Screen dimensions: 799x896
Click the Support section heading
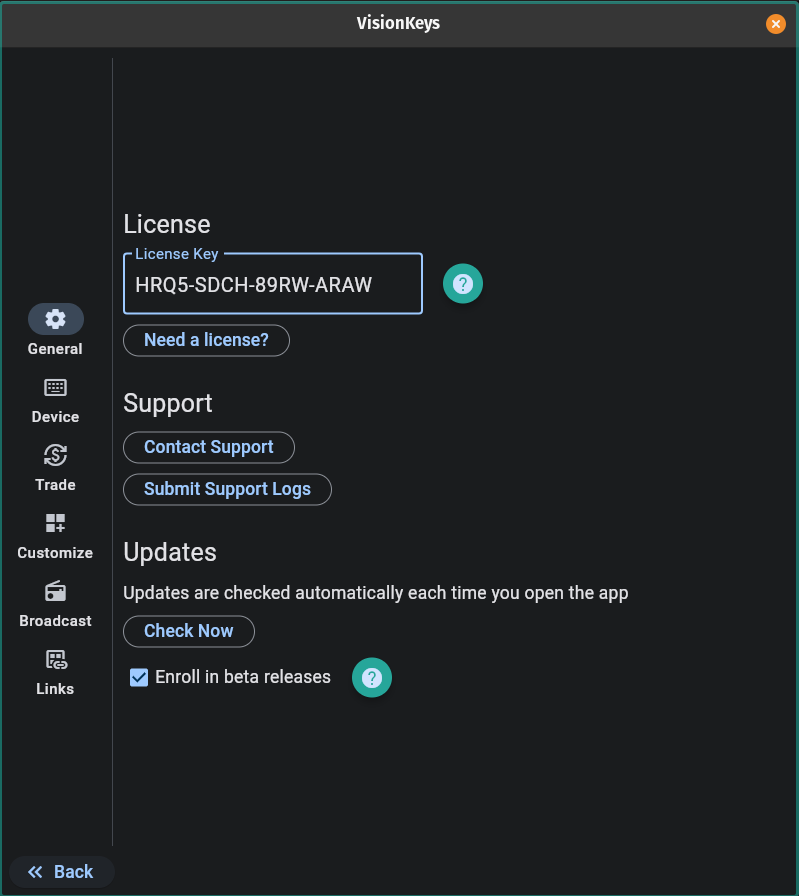(168, 404)
